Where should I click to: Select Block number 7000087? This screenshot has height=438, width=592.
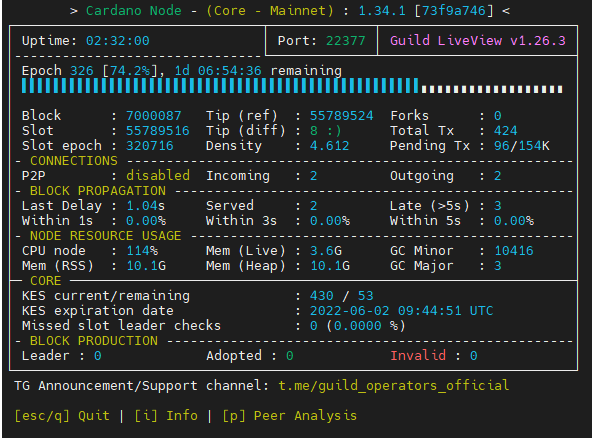click(154, 116)
